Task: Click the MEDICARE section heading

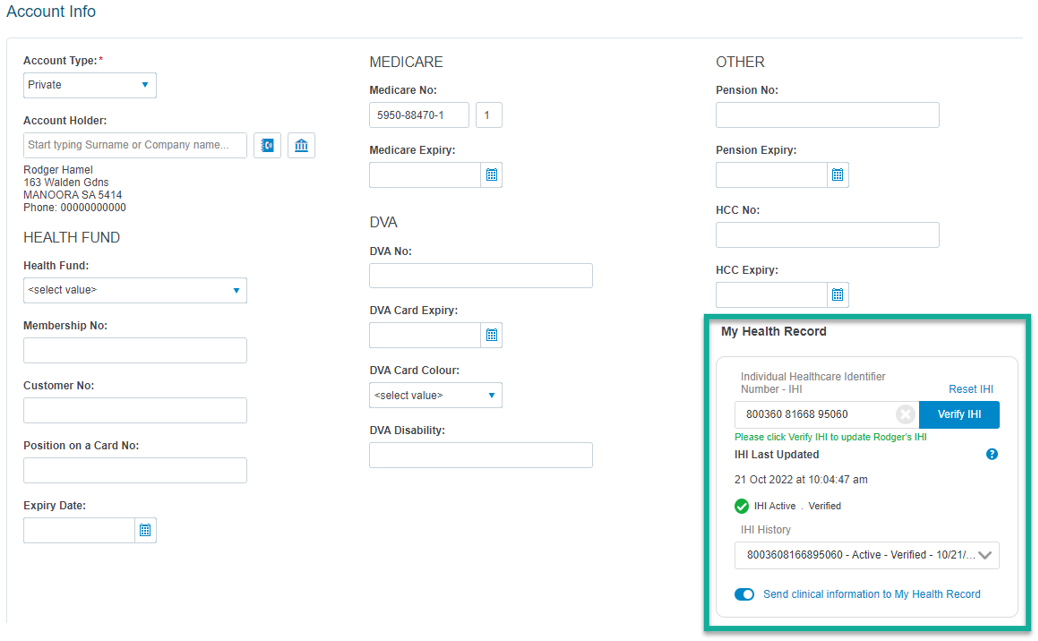Action: 406,62
